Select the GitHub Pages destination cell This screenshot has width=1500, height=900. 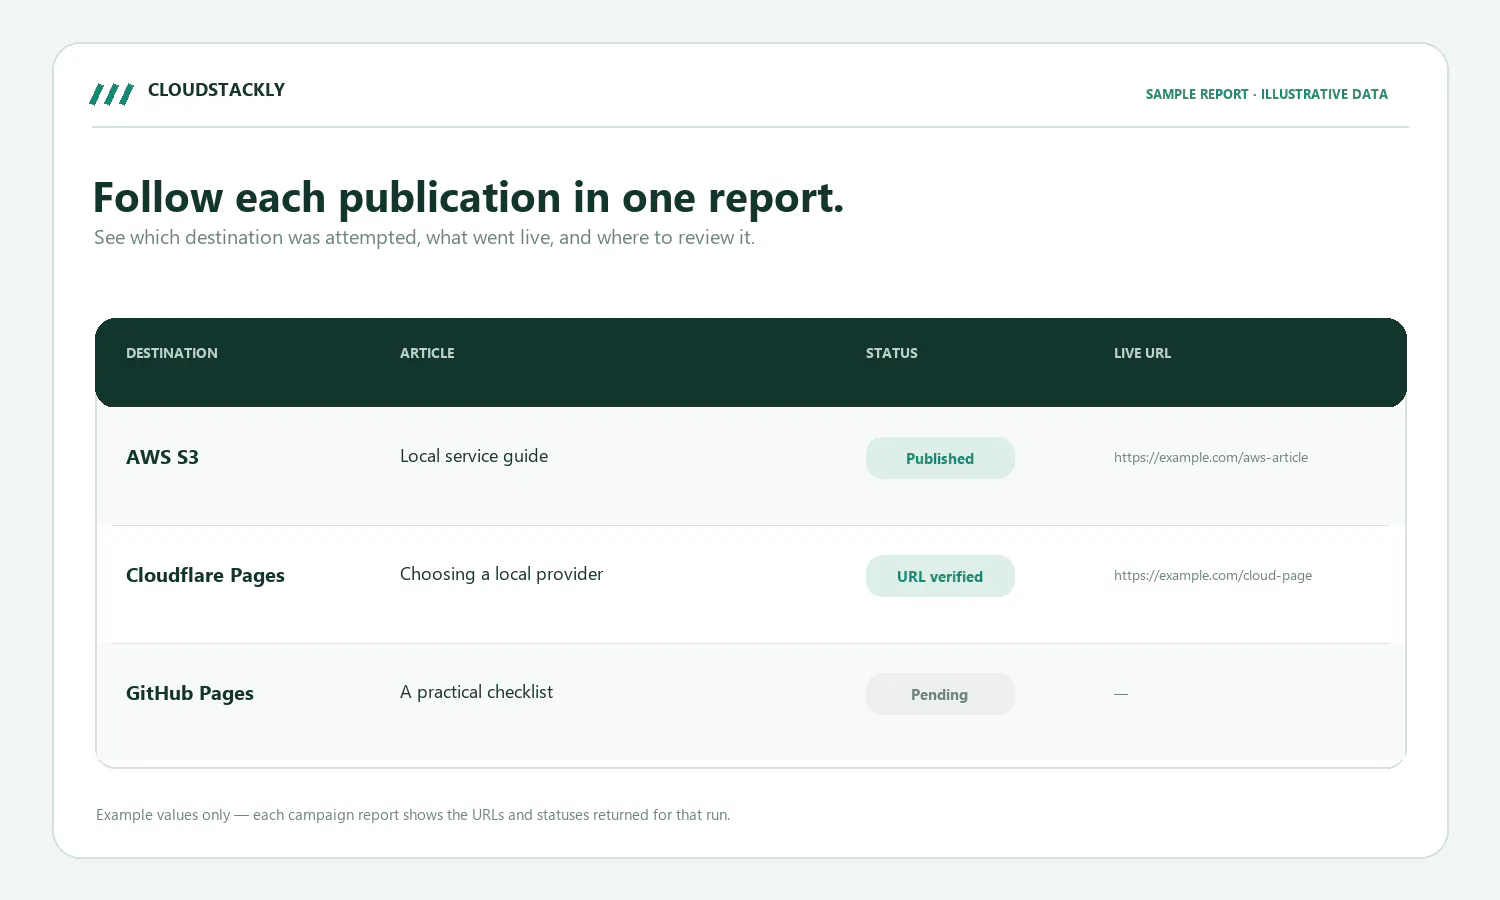pyautogui.click(x=190, y=693)
